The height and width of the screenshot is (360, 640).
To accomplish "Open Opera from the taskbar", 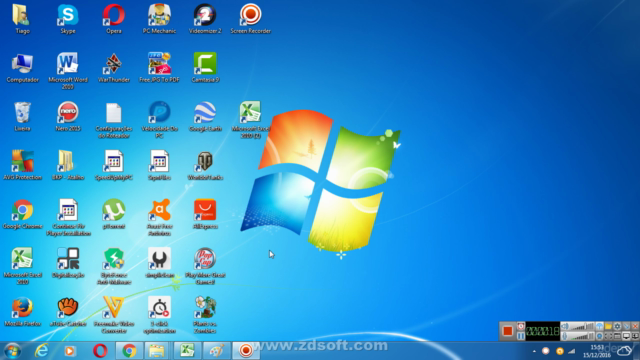I will click(100, 351).
